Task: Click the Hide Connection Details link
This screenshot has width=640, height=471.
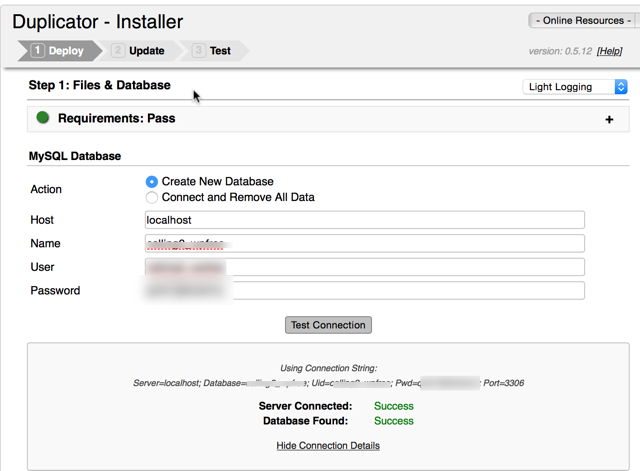Action: 328,445
